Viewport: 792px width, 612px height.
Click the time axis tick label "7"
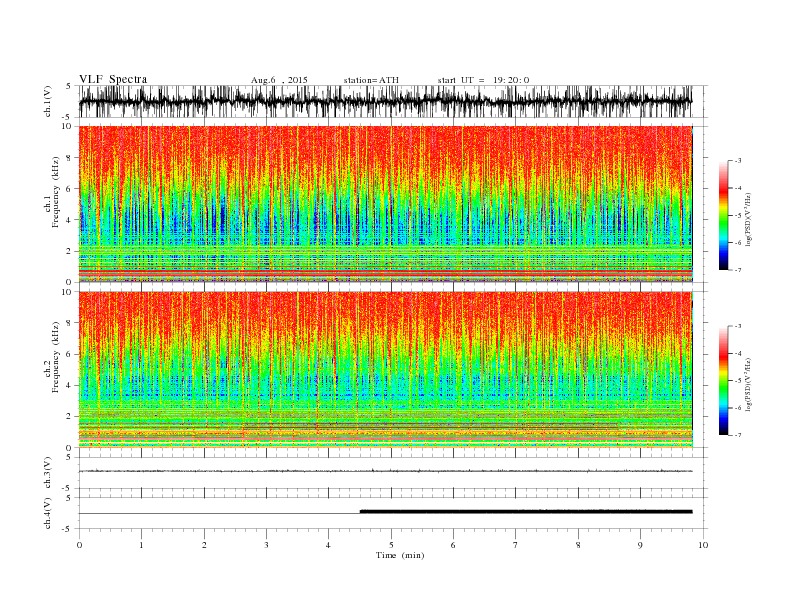click(516, 545)
